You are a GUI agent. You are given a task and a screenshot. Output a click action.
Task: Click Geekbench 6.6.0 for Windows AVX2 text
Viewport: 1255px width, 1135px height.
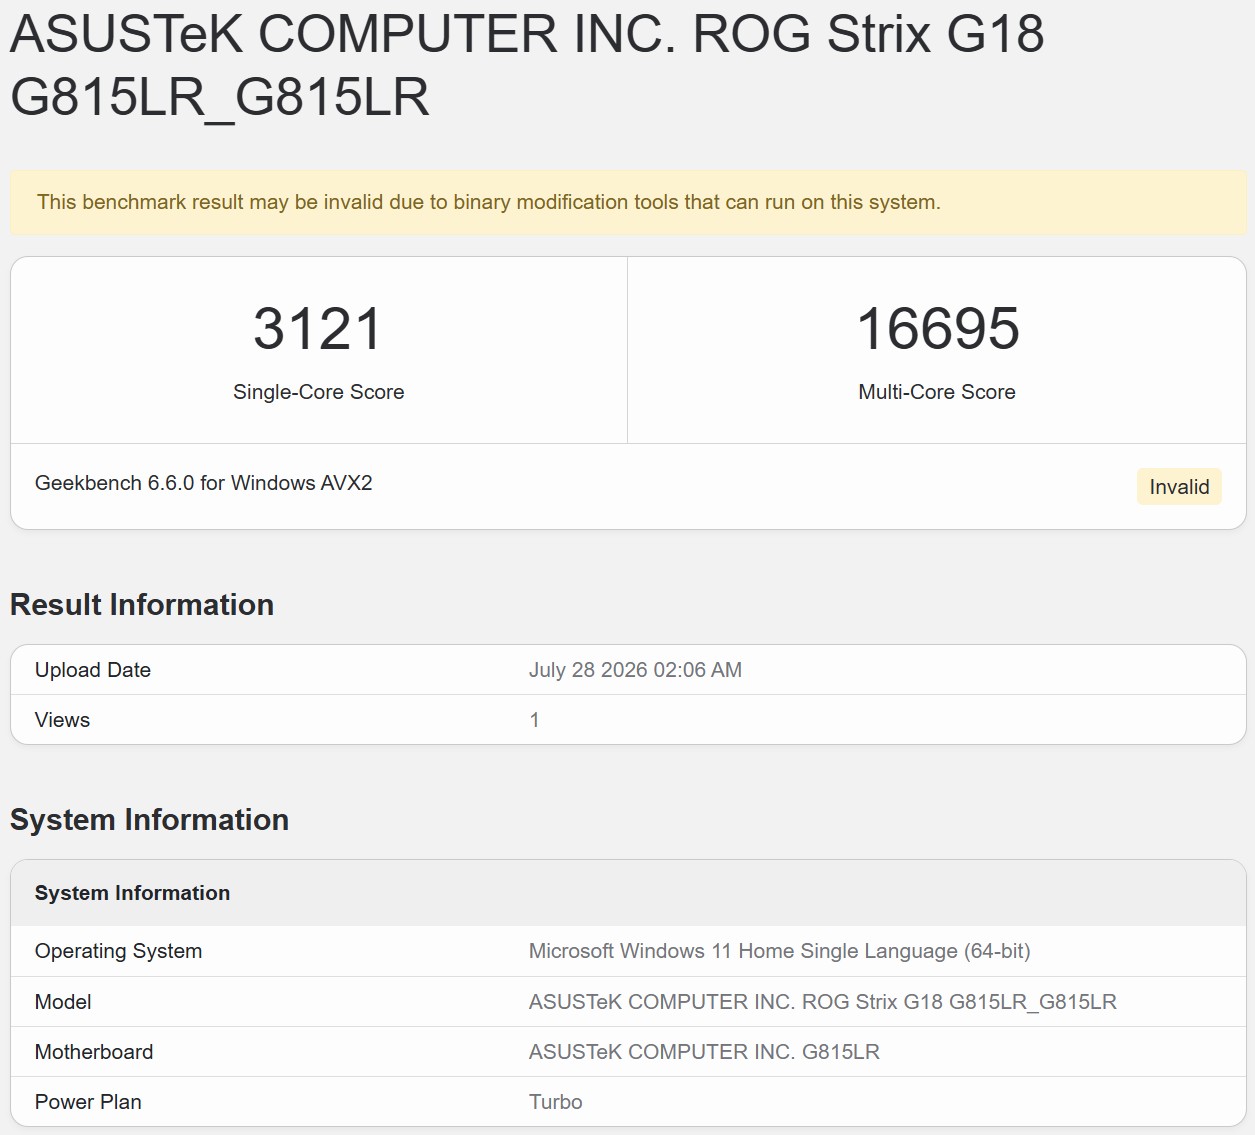coord(204,483)
